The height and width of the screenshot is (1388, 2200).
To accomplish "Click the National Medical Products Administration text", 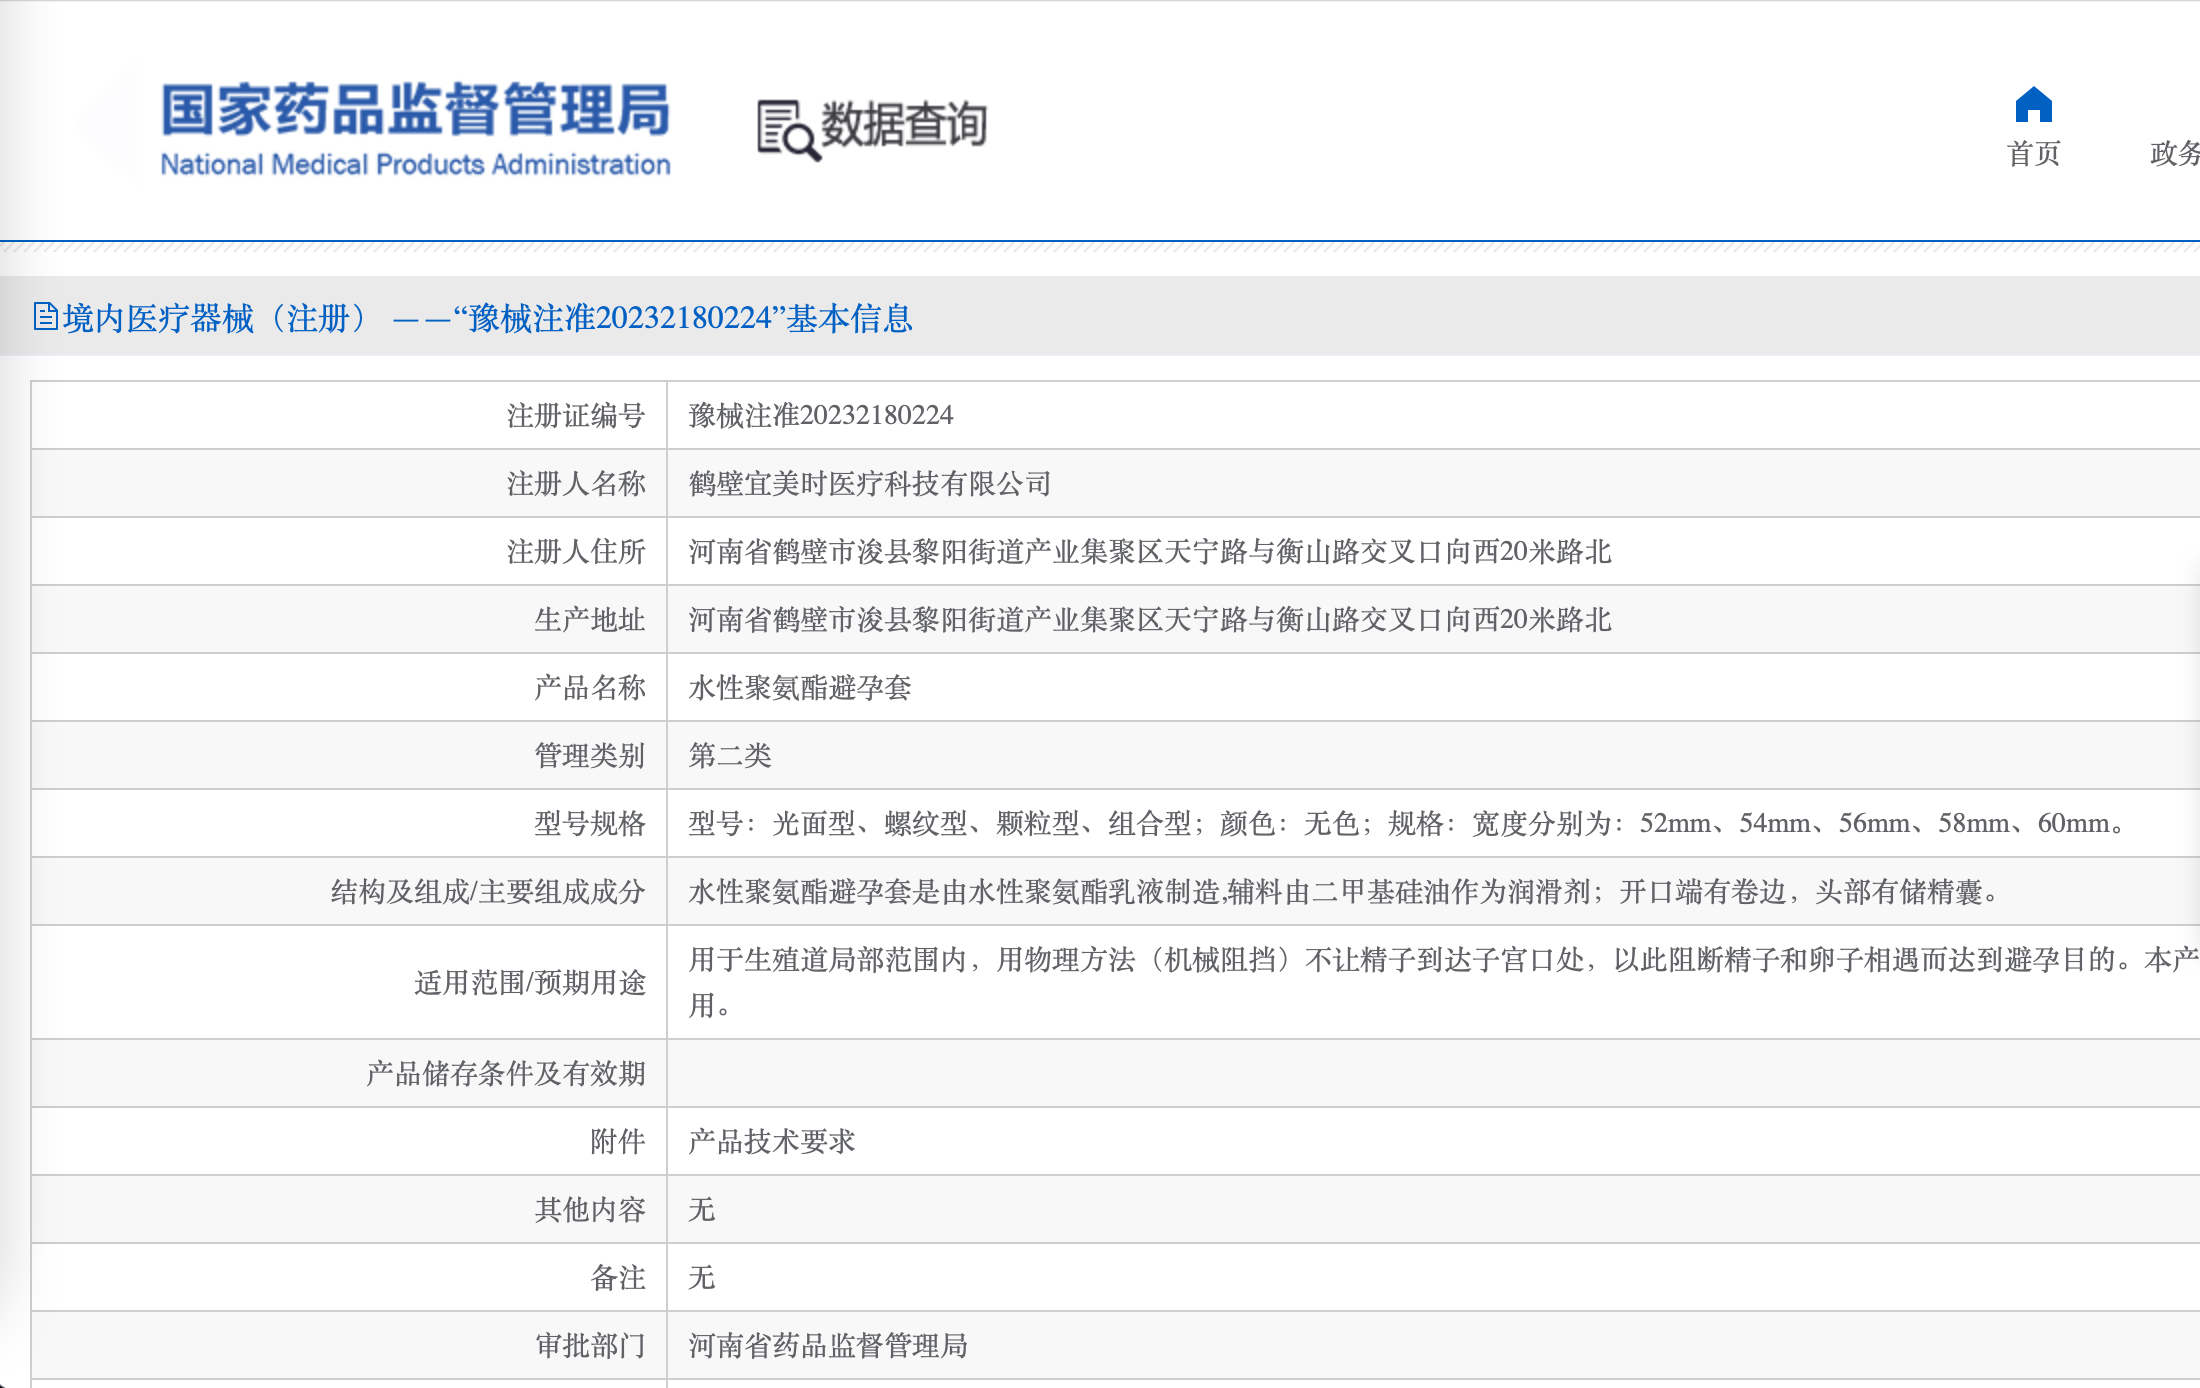I will (x=415, y=165).
